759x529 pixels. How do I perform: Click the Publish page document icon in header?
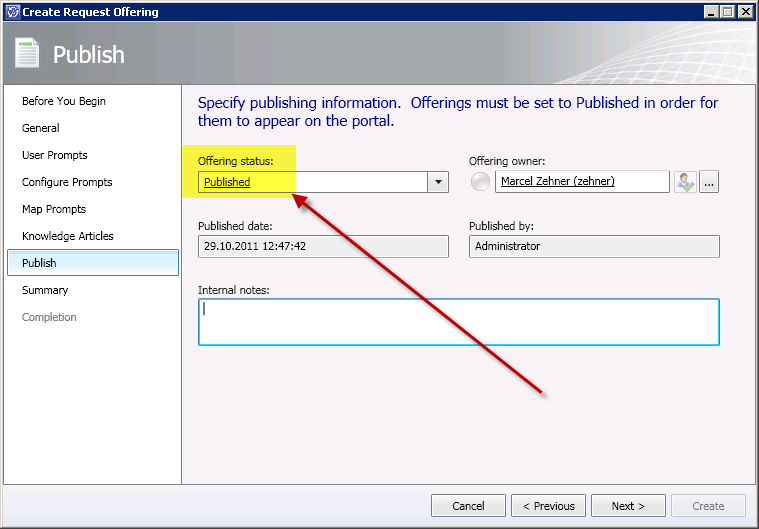coord(28,54)
